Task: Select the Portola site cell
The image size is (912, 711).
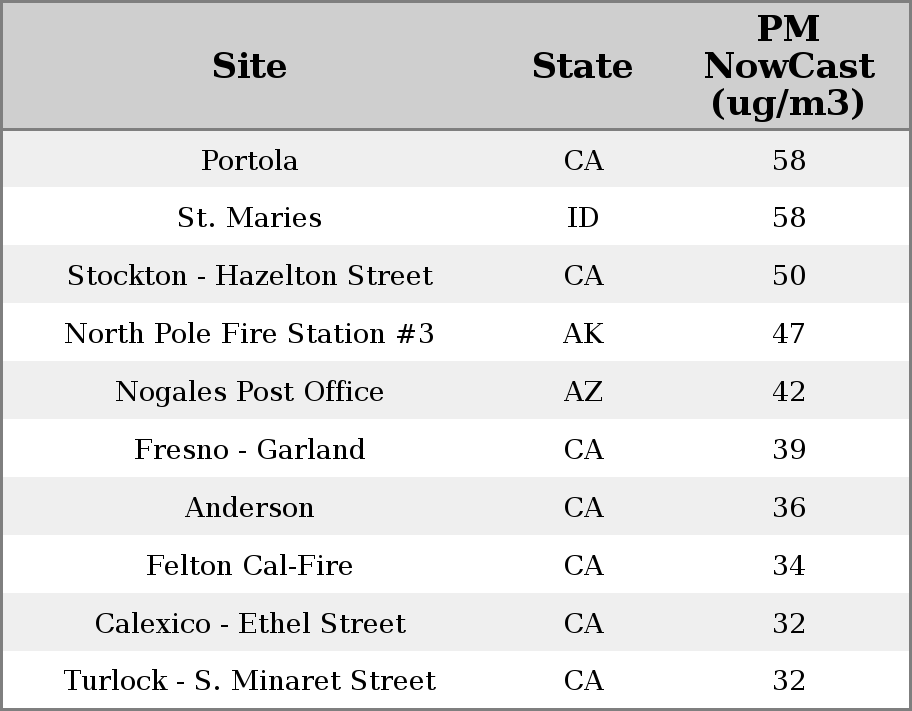Action: point(249,160)
